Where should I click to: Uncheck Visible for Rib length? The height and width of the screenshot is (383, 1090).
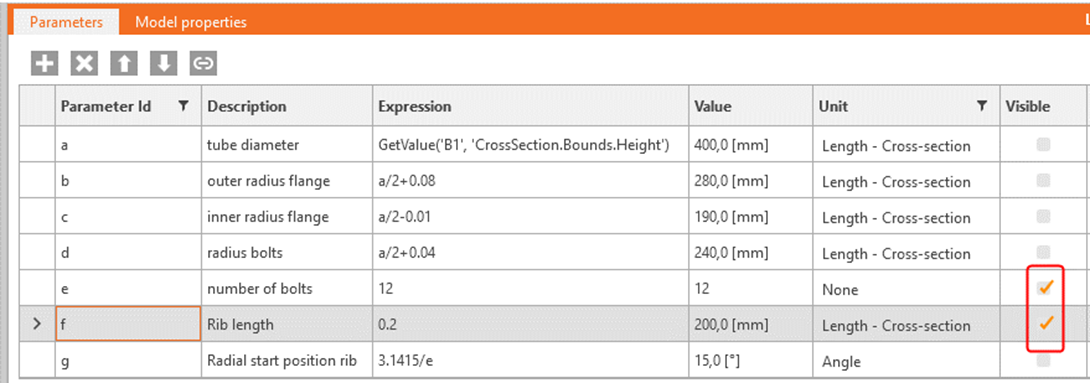1044,324
